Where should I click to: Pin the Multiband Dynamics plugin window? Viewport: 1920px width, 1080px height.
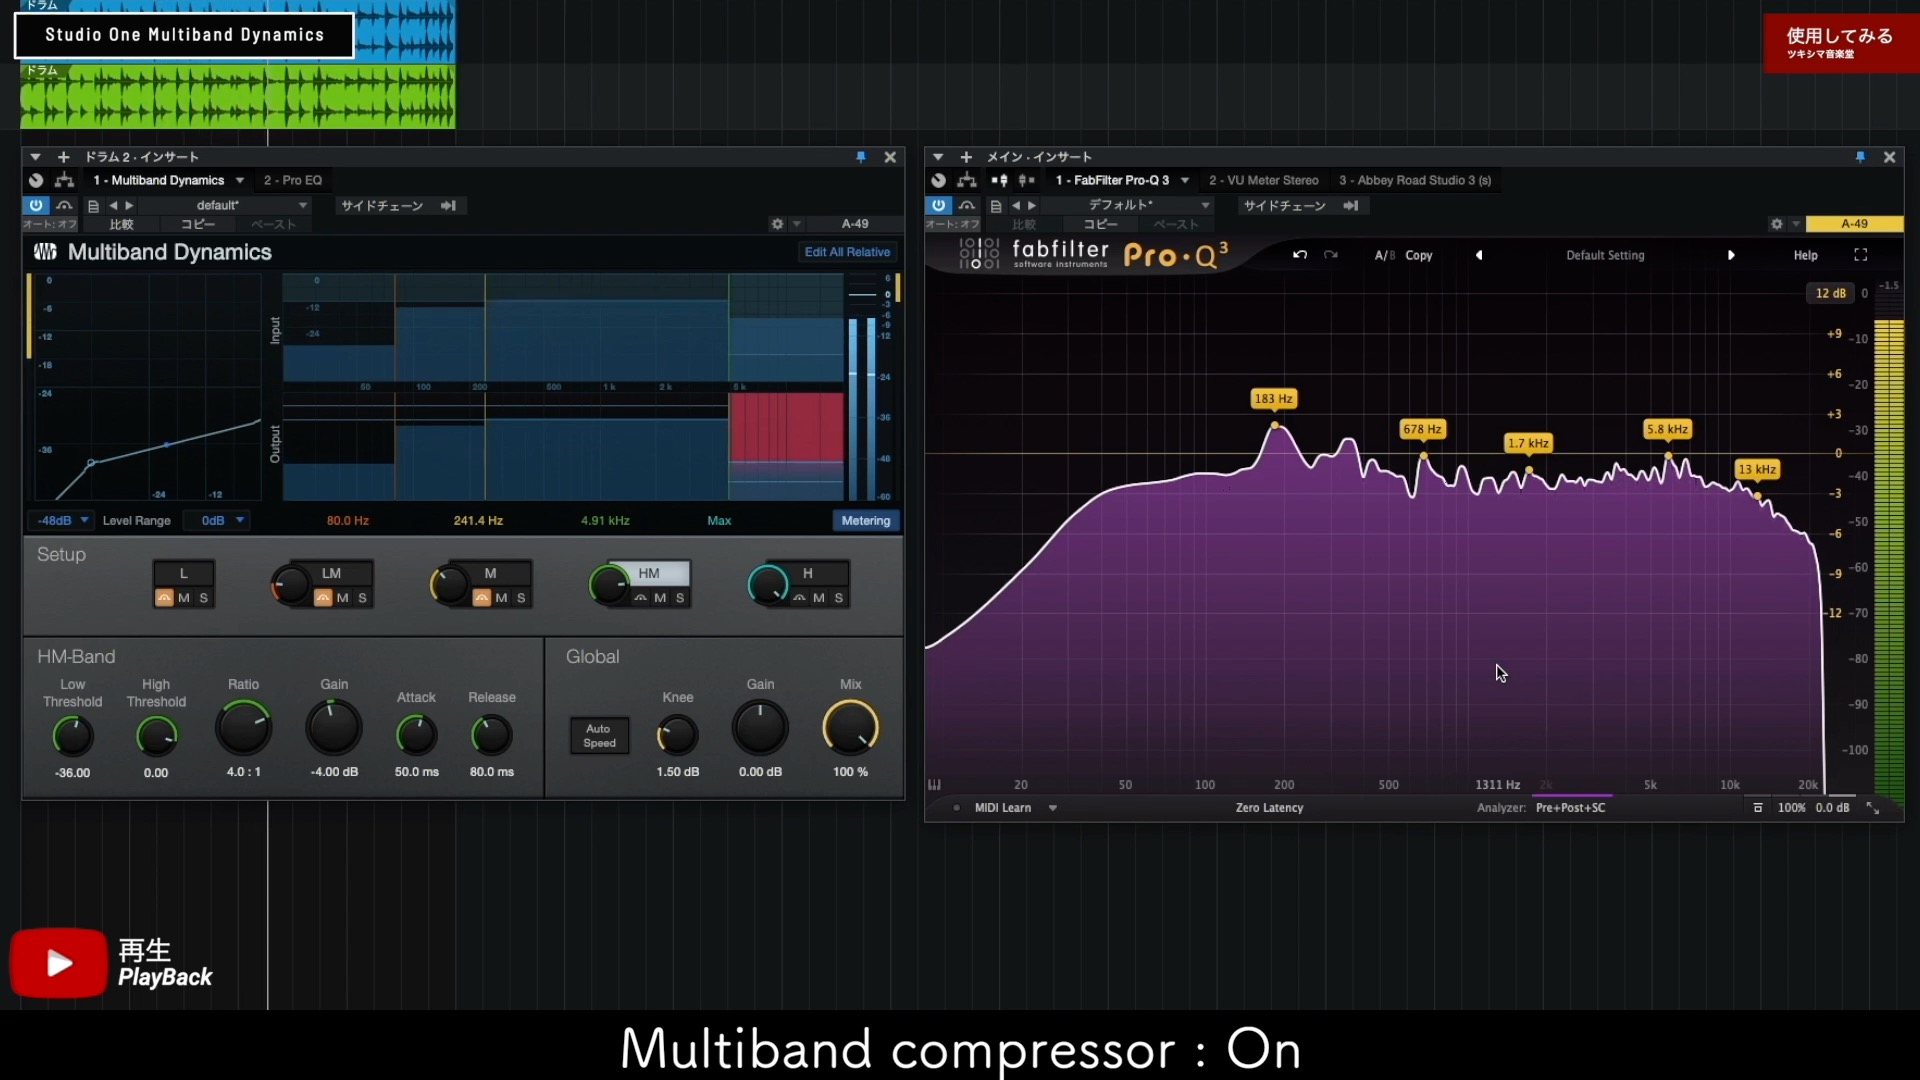[860, 157]
